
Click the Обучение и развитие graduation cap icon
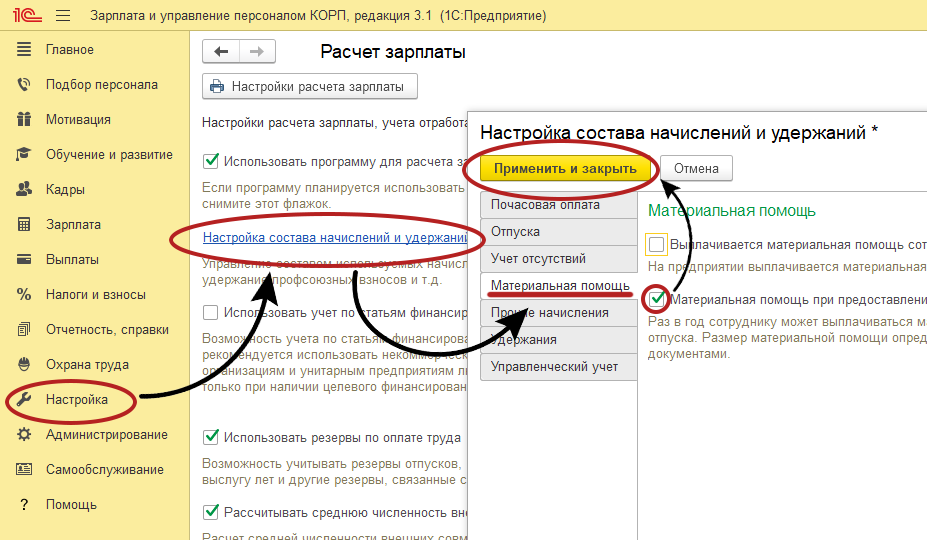25,155
